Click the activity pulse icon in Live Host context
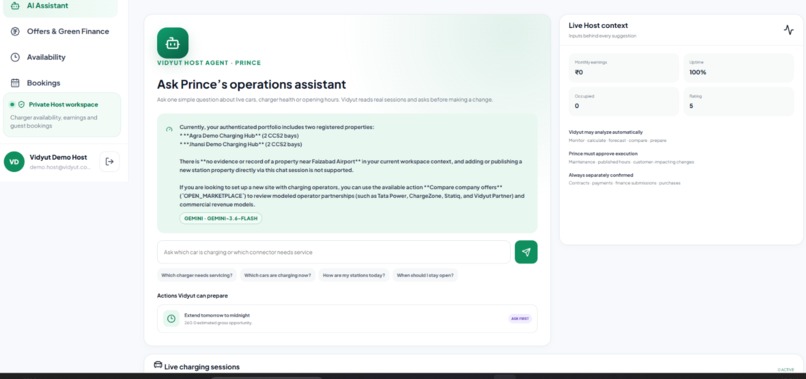 point(789,30)
